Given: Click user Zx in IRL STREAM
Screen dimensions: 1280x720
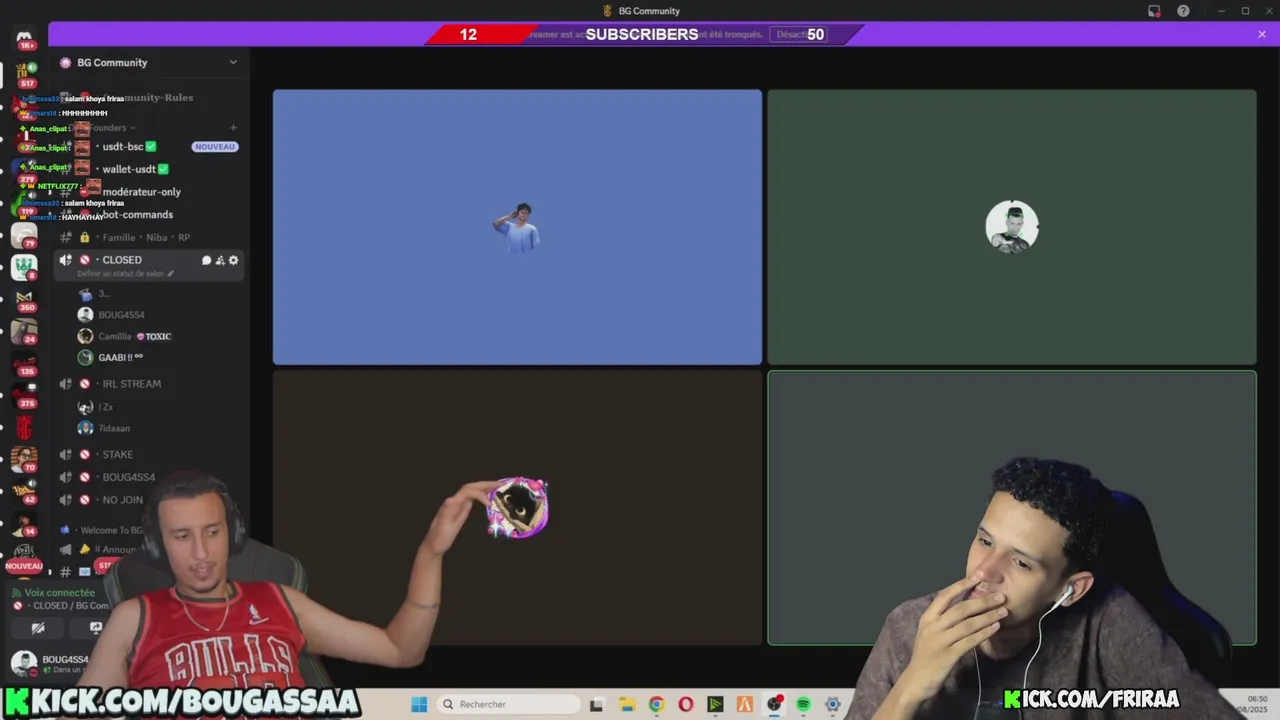Looking at the screenshot, I should click(105, 407).
